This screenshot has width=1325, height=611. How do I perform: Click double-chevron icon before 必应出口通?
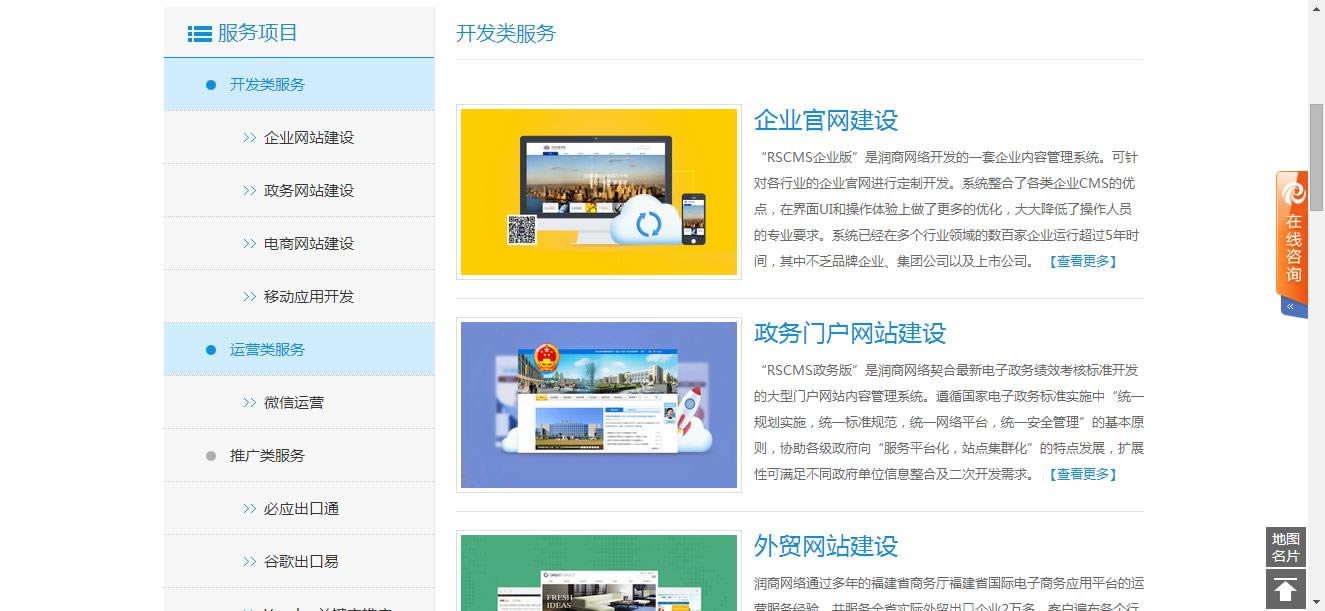[250, 509]
